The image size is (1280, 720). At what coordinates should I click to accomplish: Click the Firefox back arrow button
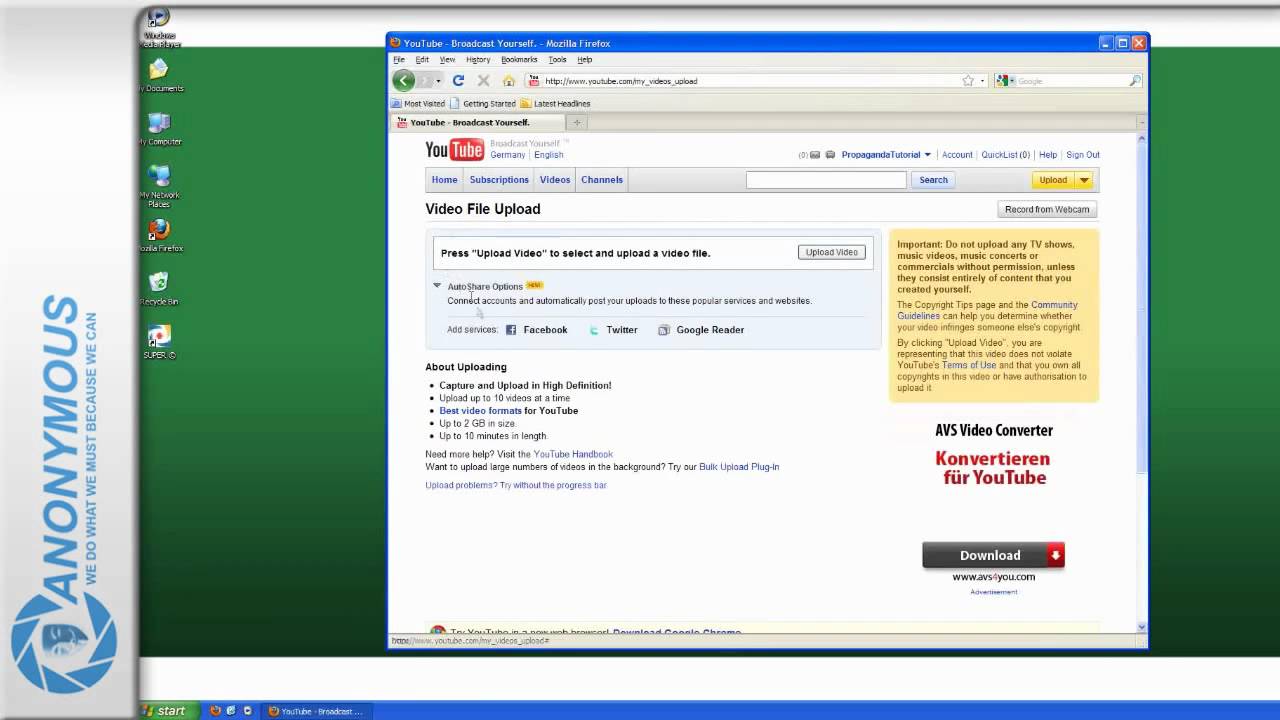point(404,81)
